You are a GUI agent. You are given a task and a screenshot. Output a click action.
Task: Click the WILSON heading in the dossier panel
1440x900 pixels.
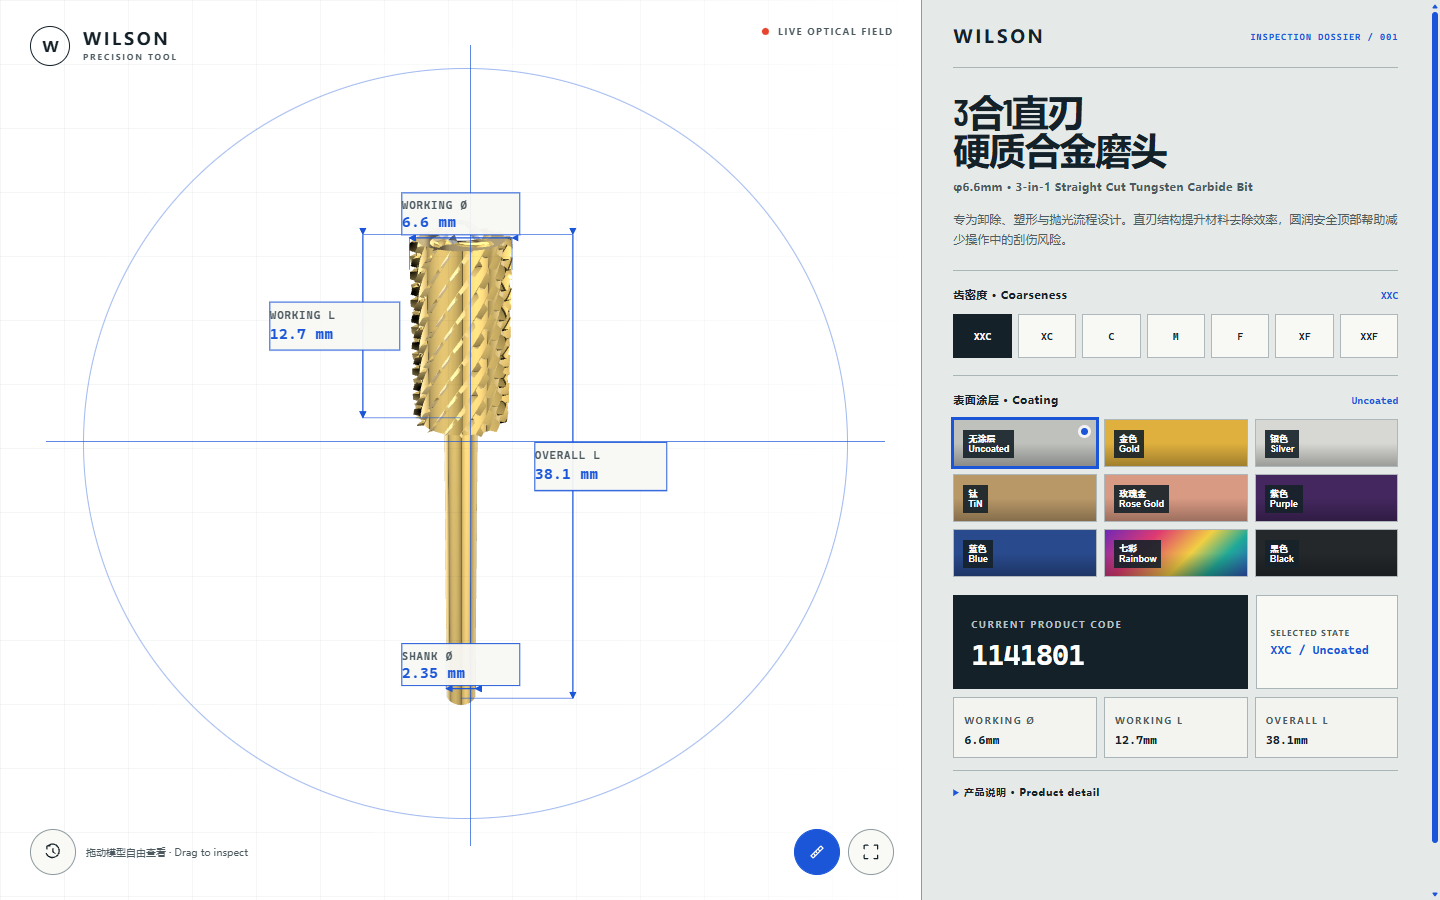pos(998,37)
